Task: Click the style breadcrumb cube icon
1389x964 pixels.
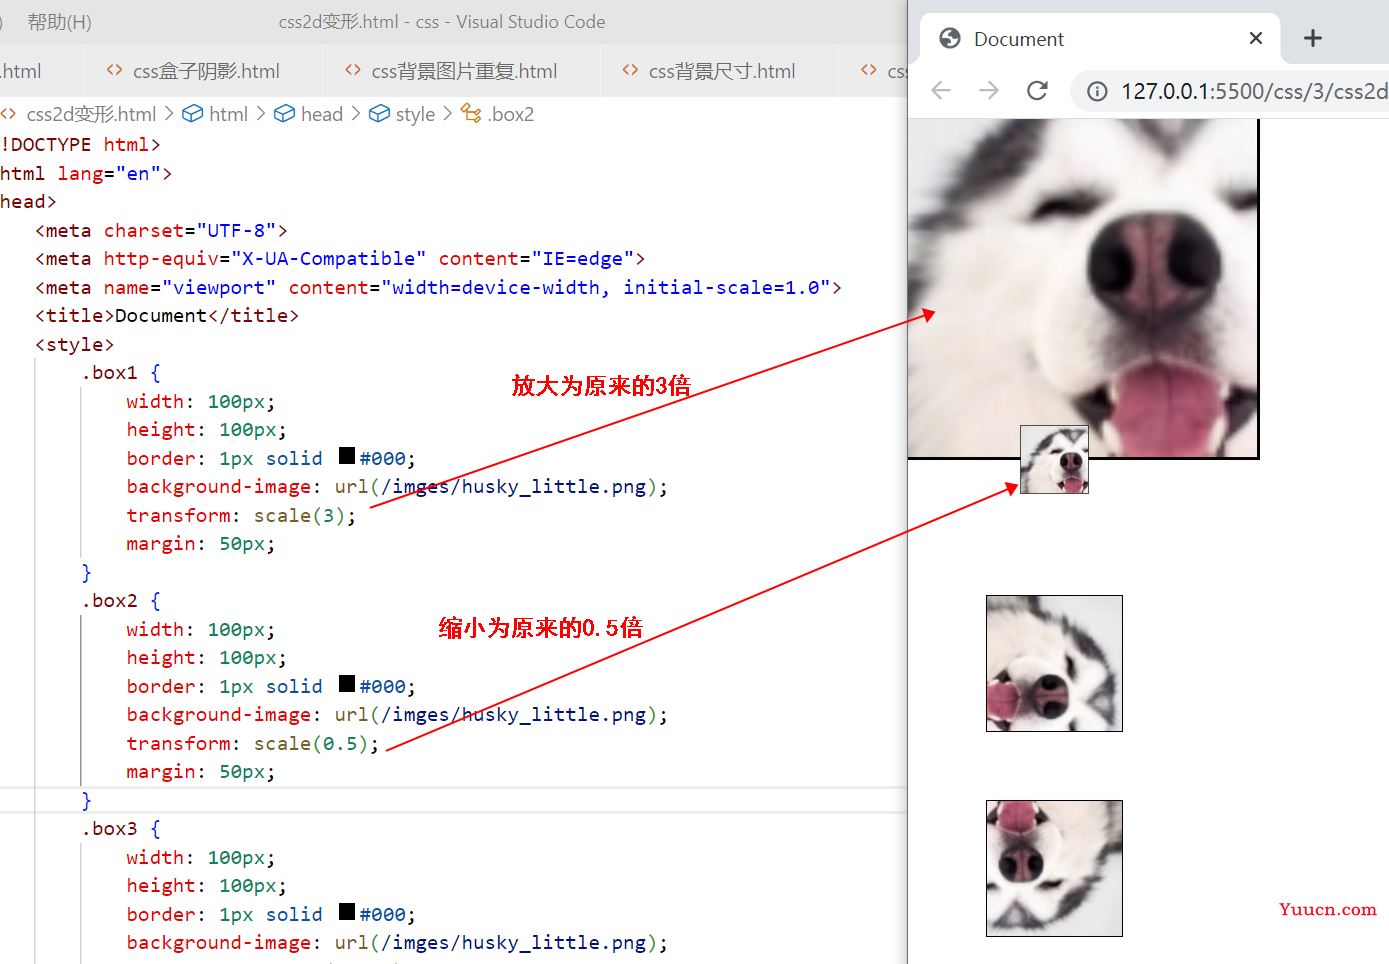Action: pos(380,114)
